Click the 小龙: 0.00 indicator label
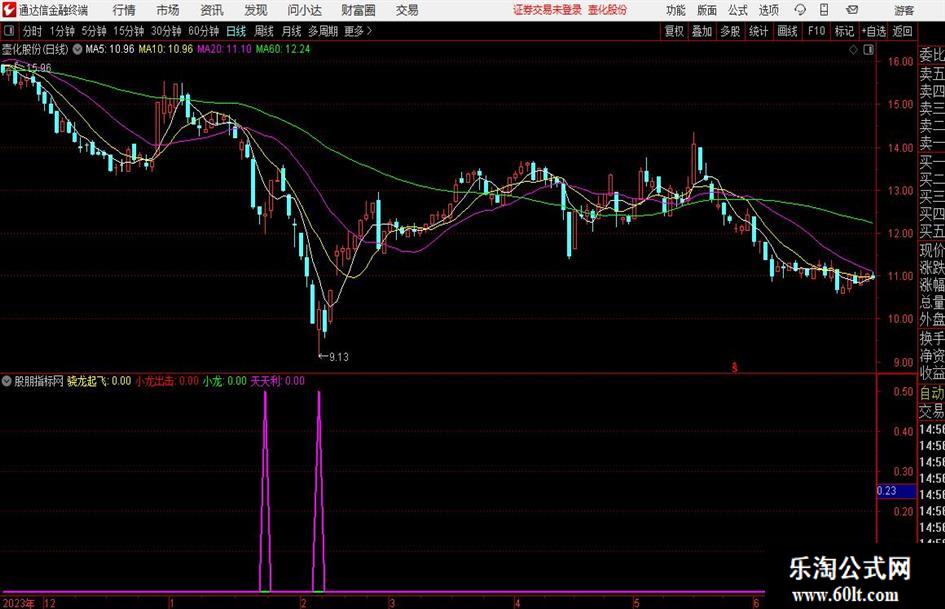Screen dimensions: 945x609 [225, 381]
